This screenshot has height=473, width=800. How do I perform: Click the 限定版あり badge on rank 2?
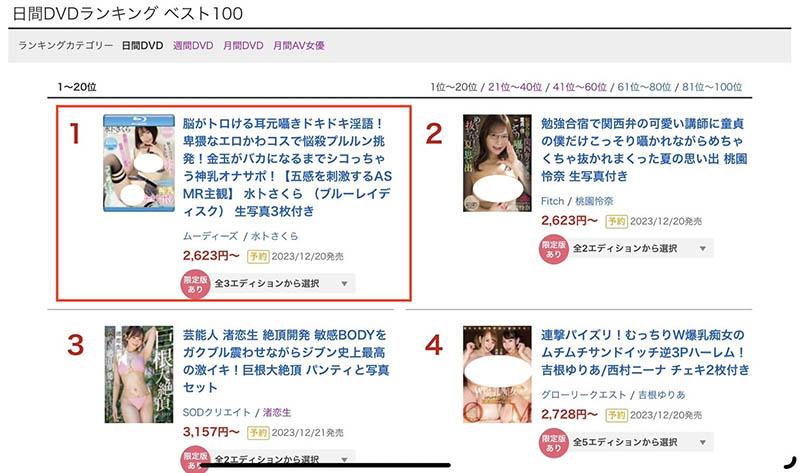coord(554,249)
